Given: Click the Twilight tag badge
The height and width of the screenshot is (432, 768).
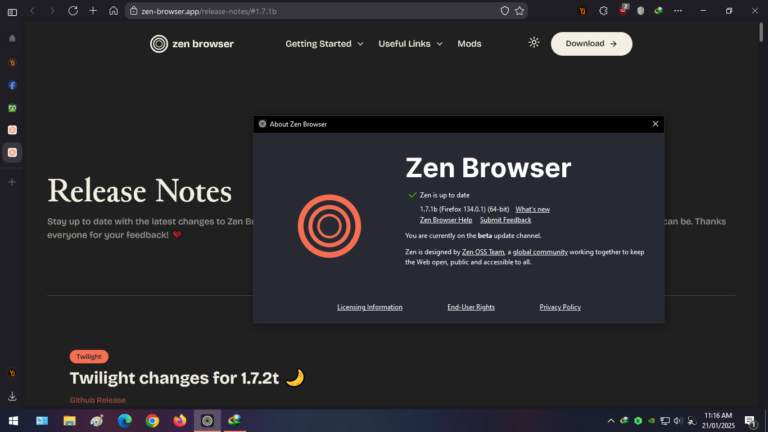Looking at the screenshot, I should (x=89, y=357).
